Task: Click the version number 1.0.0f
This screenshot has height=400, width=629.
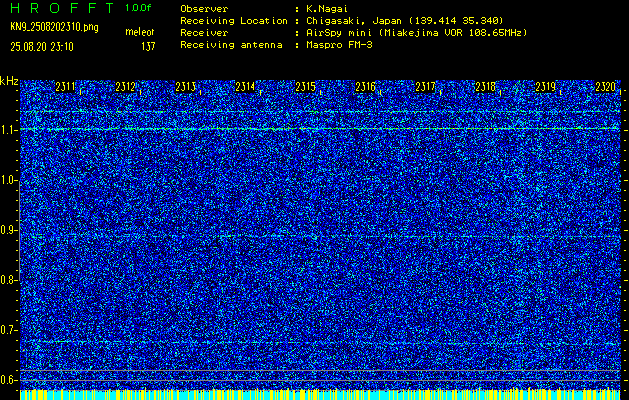Action: pyautogui.click(x=138, y=8)
